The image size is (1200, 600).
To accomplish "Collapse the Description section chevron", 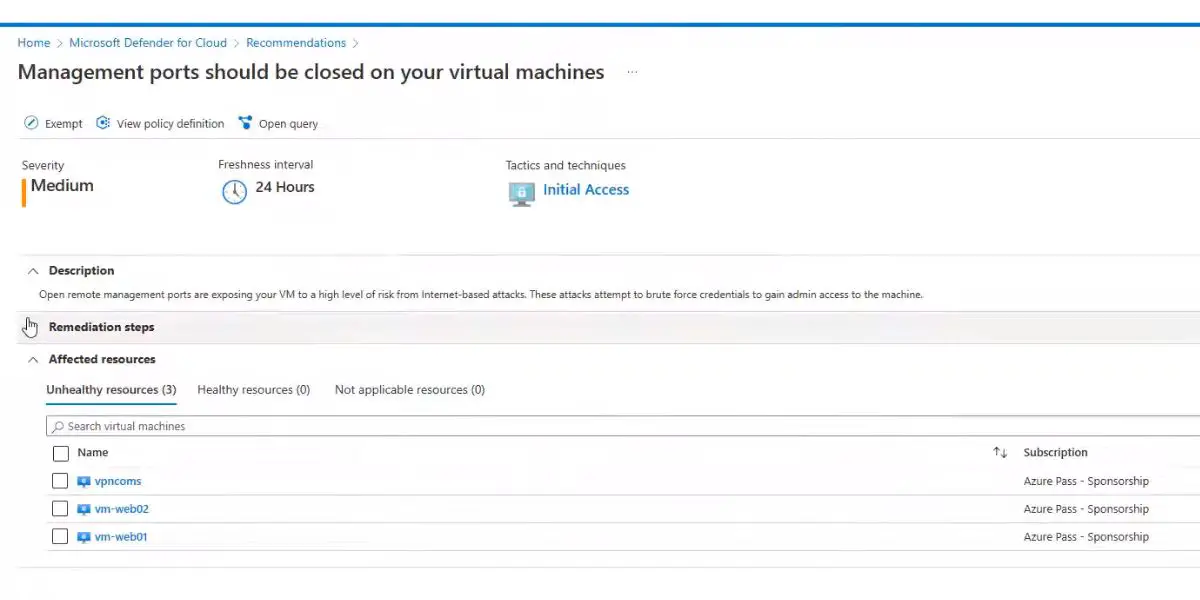I will pyautogui.click(x=33, y=271).
